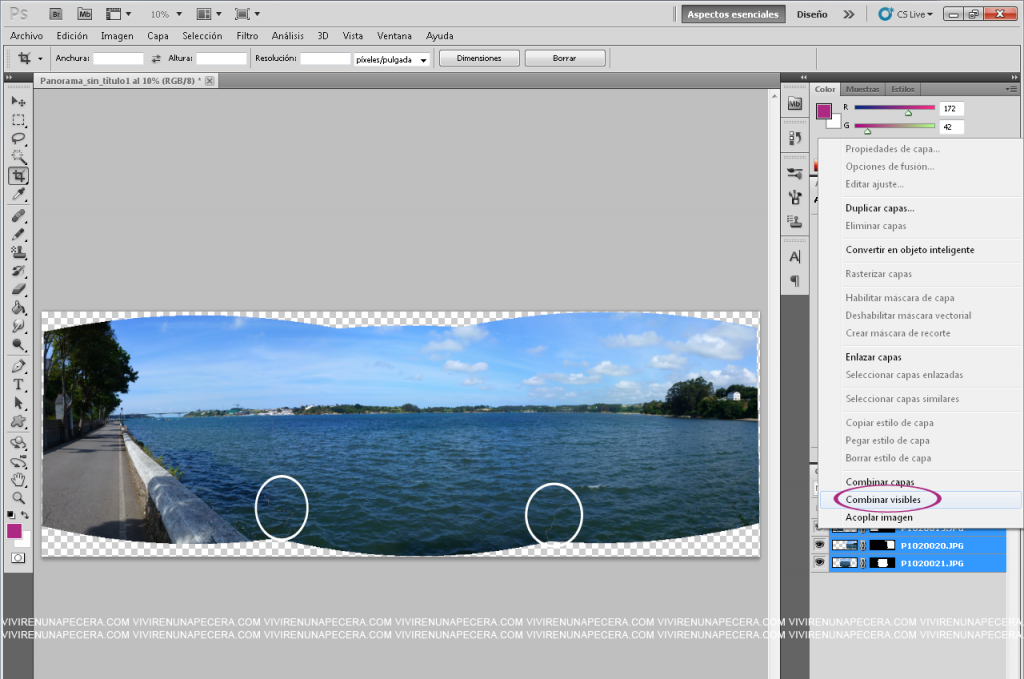Click the Dimensiones button
Image resolution: width=1024 pixels, height=679 pixels.
point(479,58)
